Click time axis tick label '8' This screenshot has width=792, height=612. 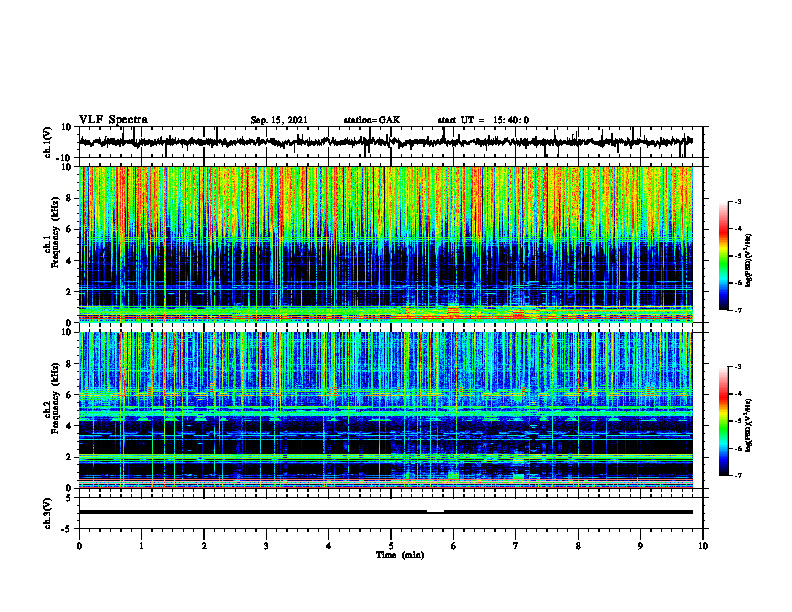pos(578,546)
